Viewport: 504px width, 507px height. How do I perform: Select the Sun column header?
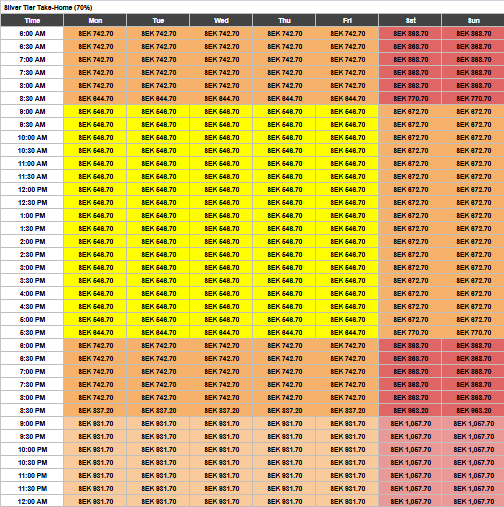(473, 20)
